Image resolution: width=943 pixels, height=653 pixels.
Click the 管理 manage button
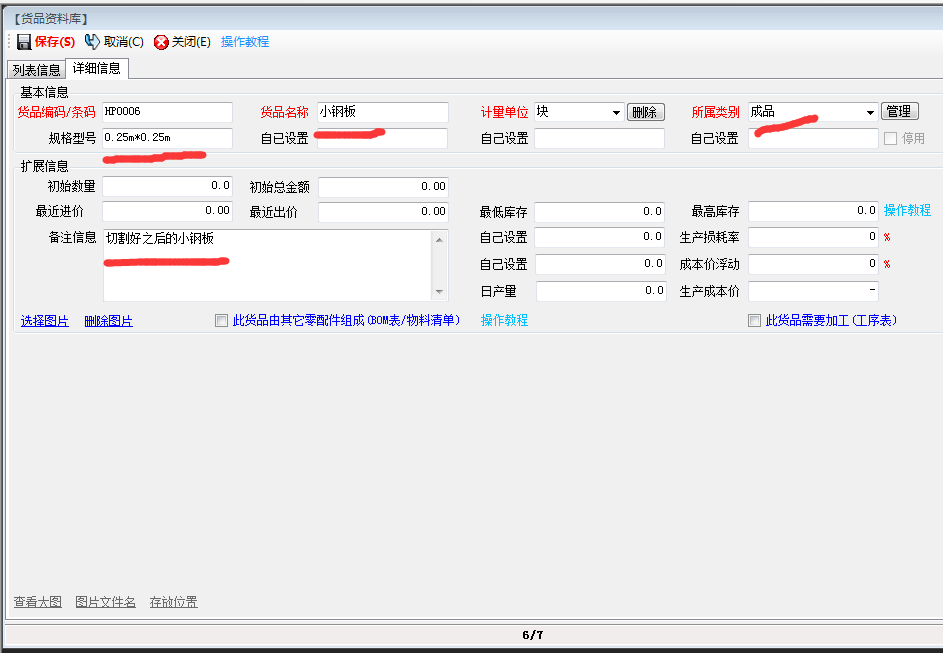point(899,112)
